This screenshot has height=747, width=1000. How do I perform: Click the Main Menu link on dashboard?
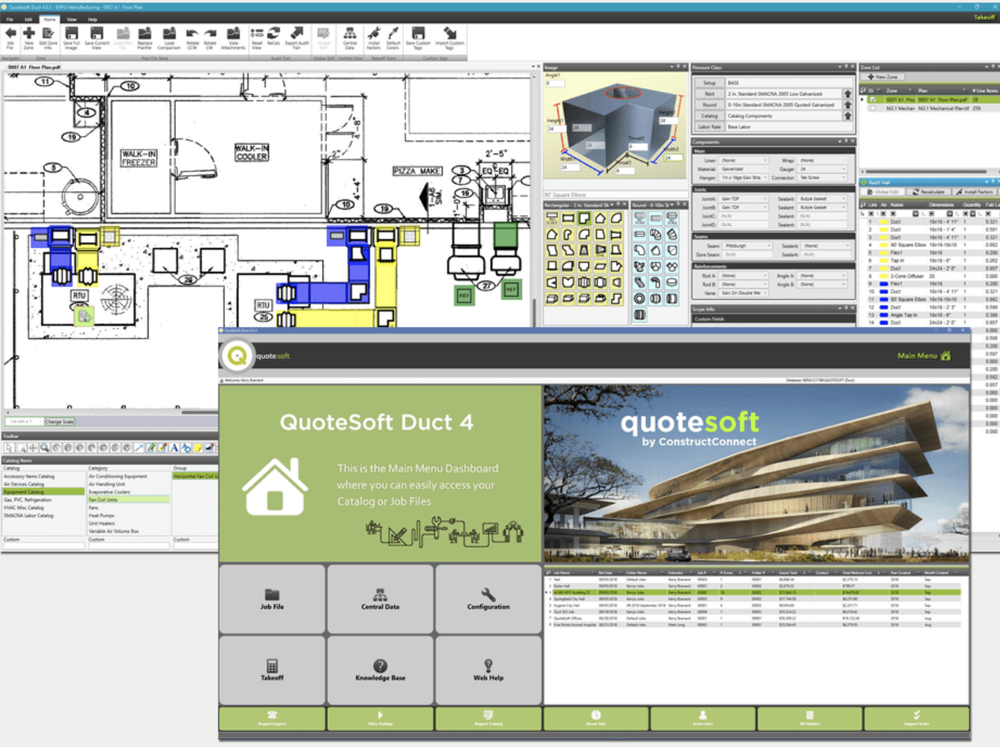924,356
